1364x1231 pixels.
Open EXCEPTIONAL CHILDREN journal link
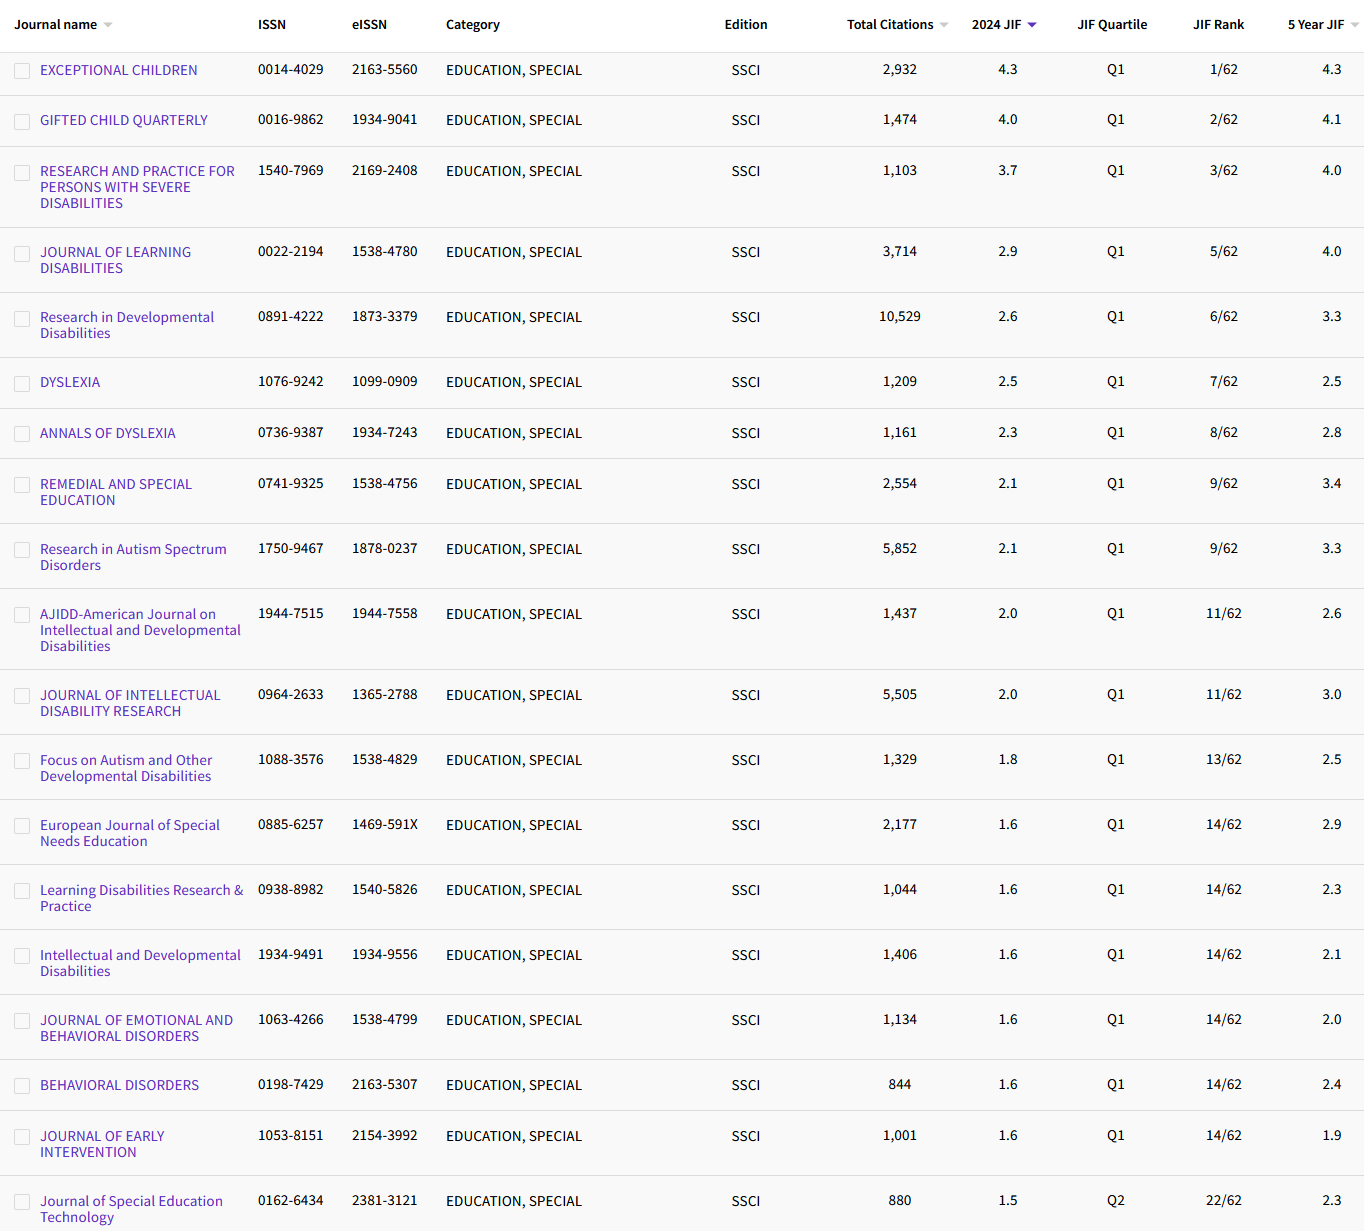point(119,70)
